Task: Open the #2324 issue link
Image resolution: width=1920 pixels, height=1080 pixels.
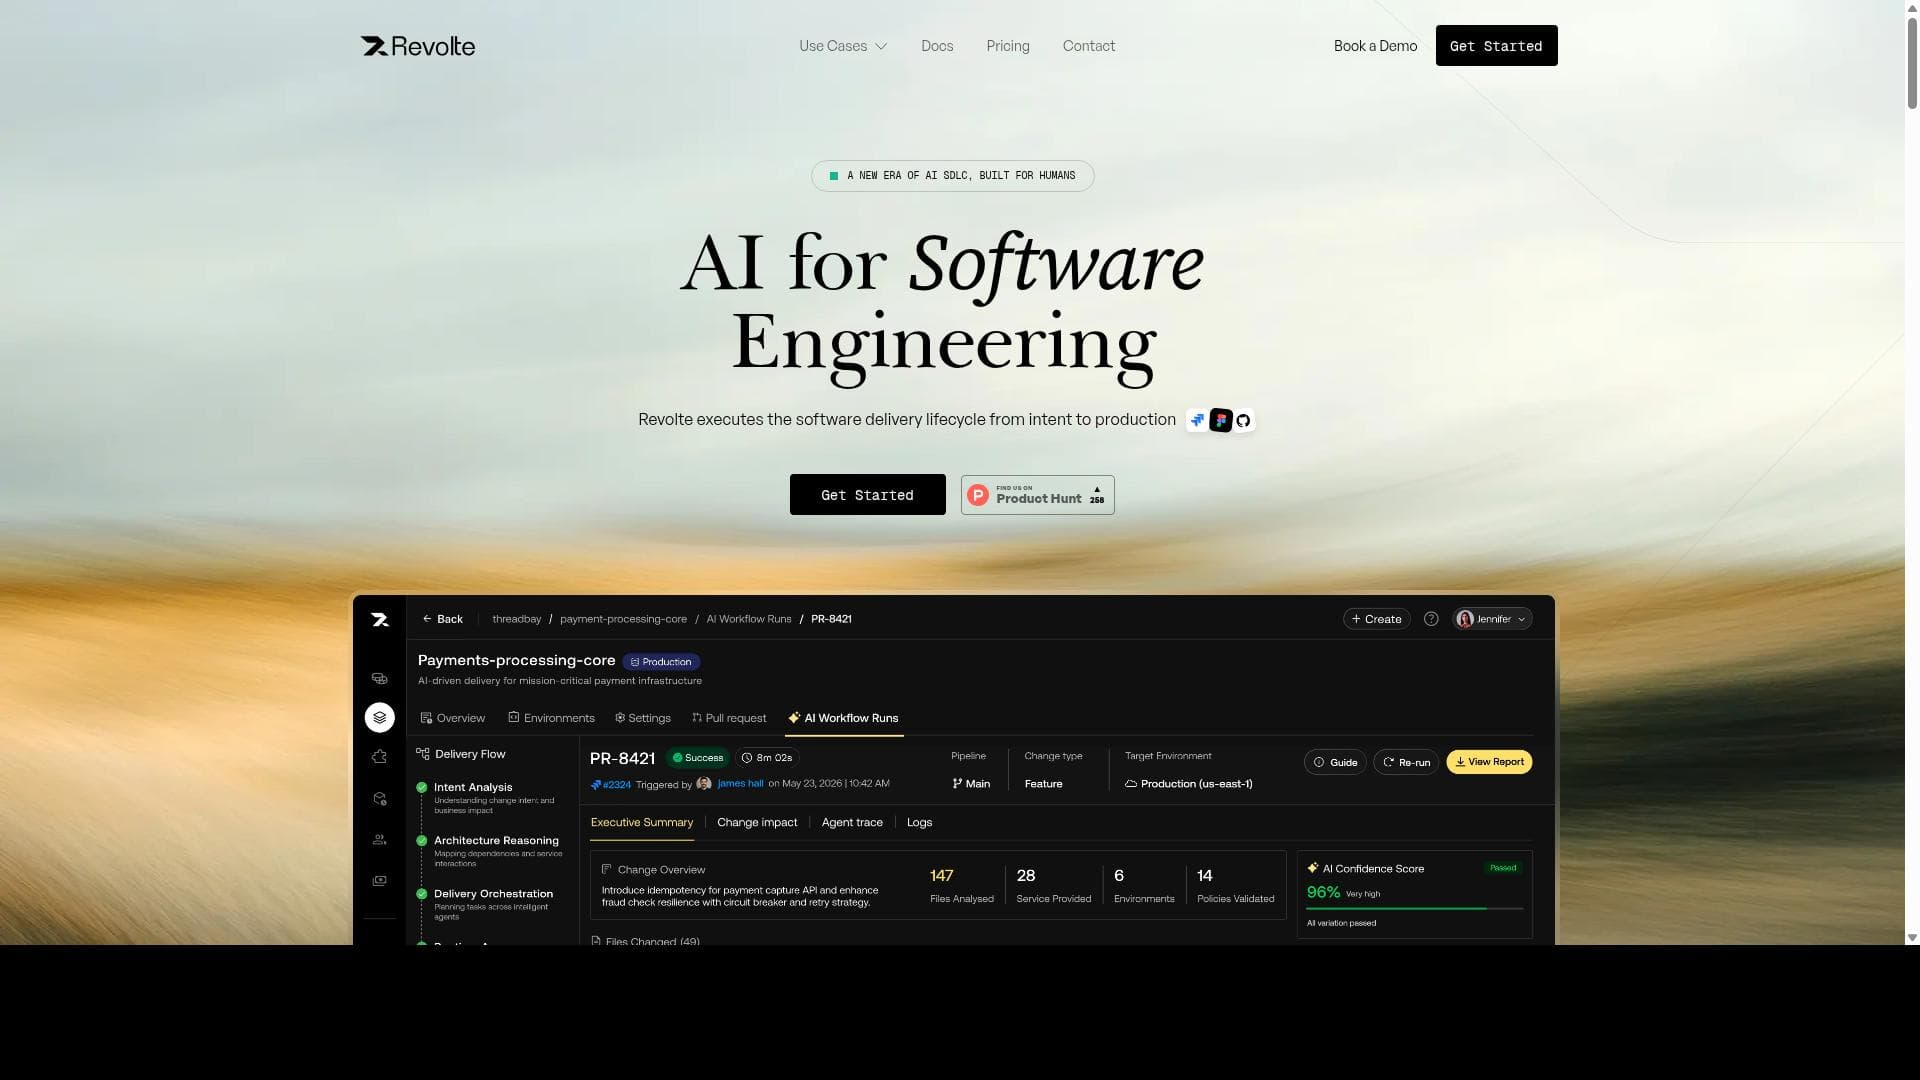Action: click(616, 785)
